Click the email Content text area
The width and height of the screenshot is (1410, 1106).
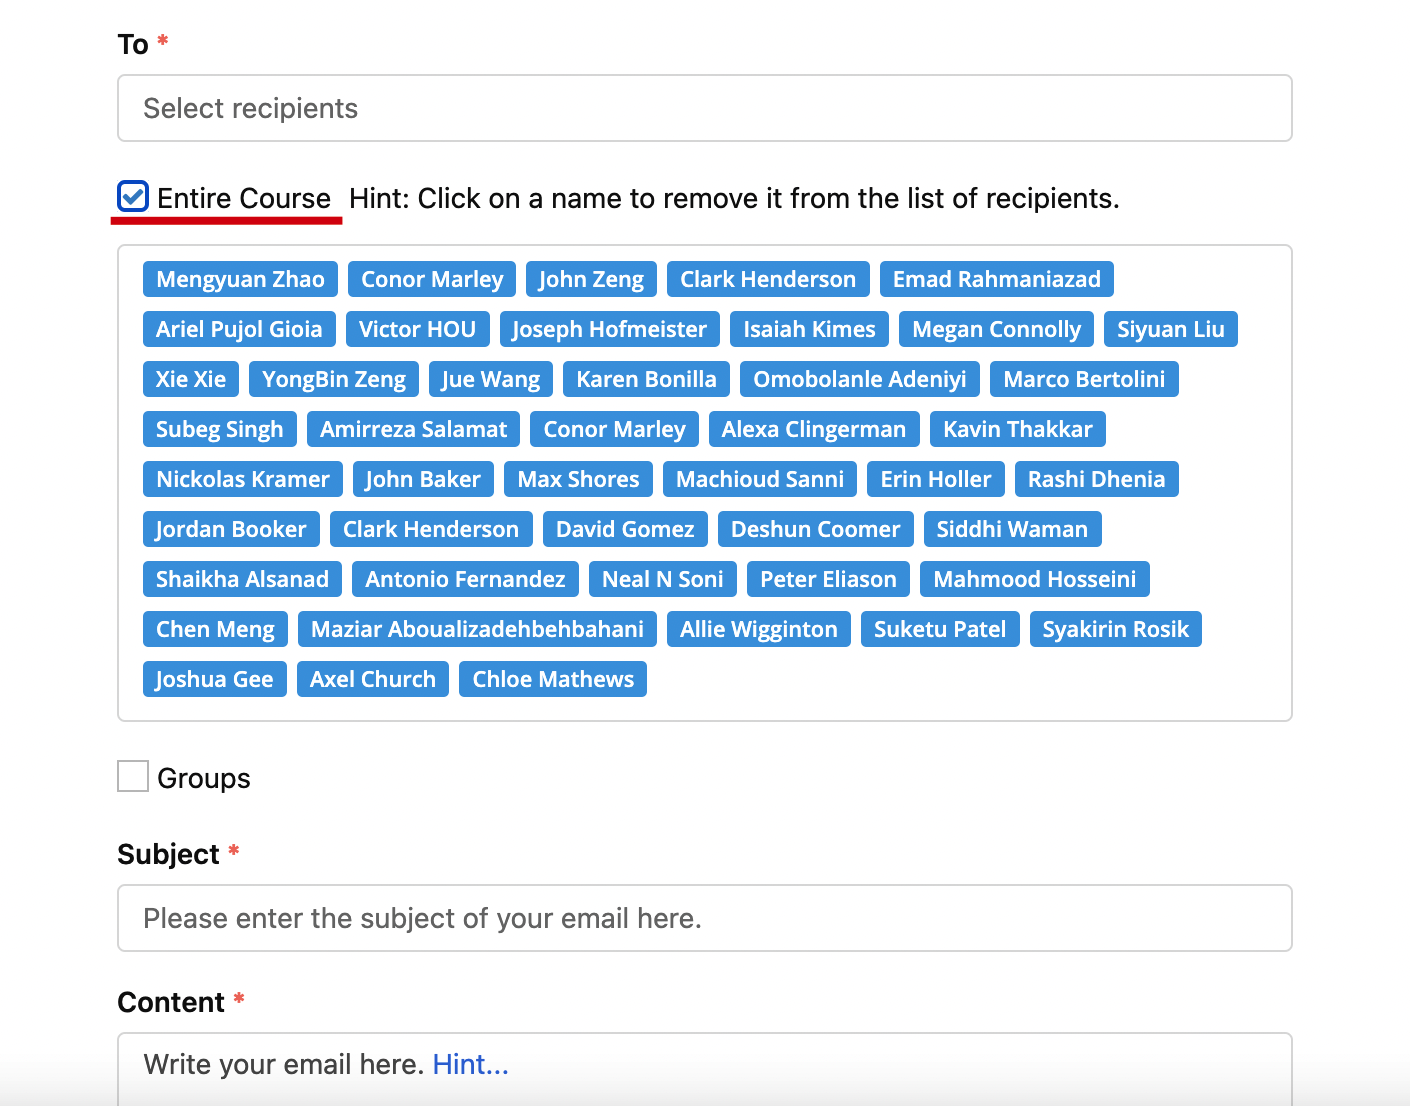(x=705, y=1069)
